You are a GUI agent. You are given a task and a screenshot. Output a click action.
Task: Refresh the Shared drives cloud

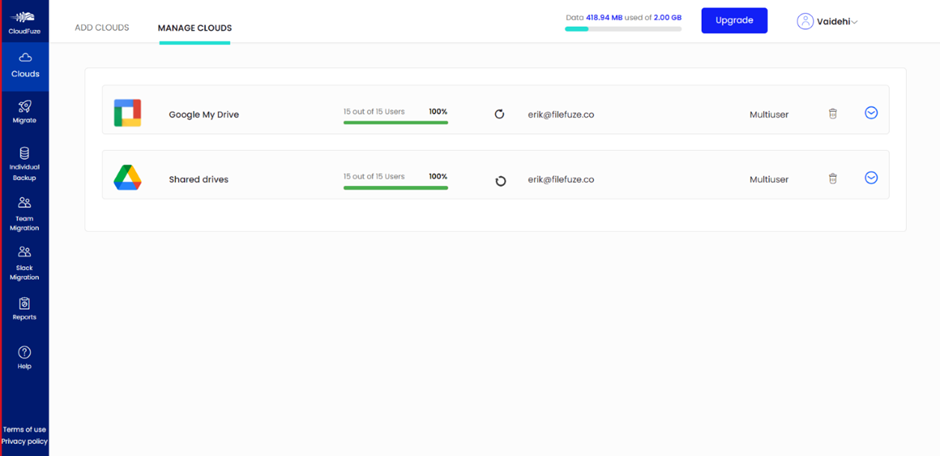(501, 181)
